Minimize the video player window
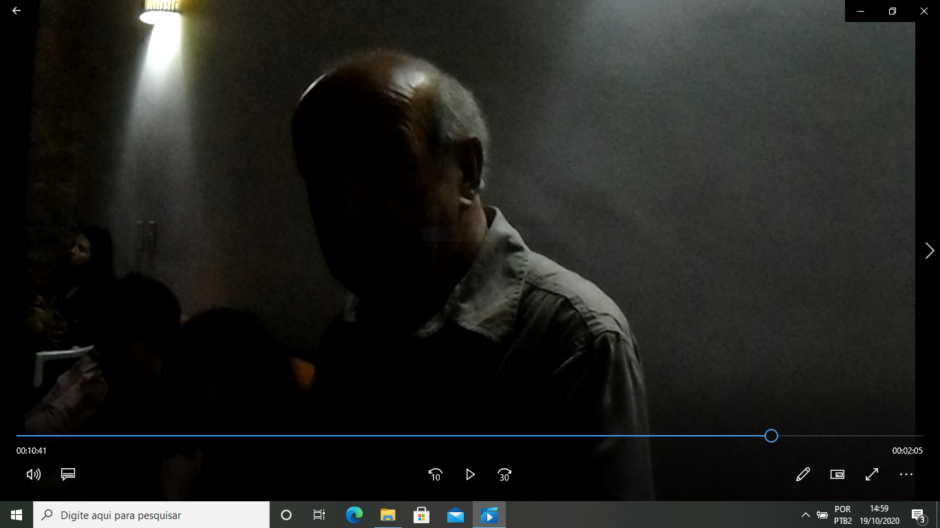 tap(861, 11)
